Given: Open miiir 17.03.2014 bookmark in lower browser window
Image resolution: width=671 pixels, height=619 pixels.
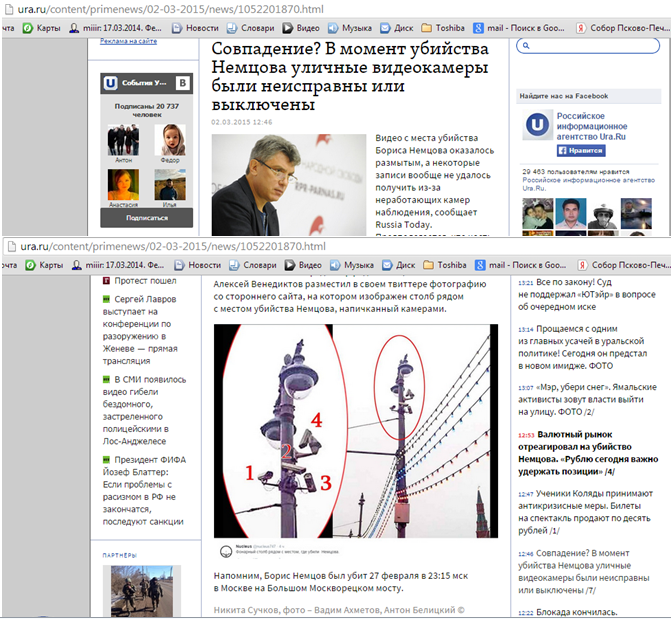Looking at the screenshot, I should (118, 265).
